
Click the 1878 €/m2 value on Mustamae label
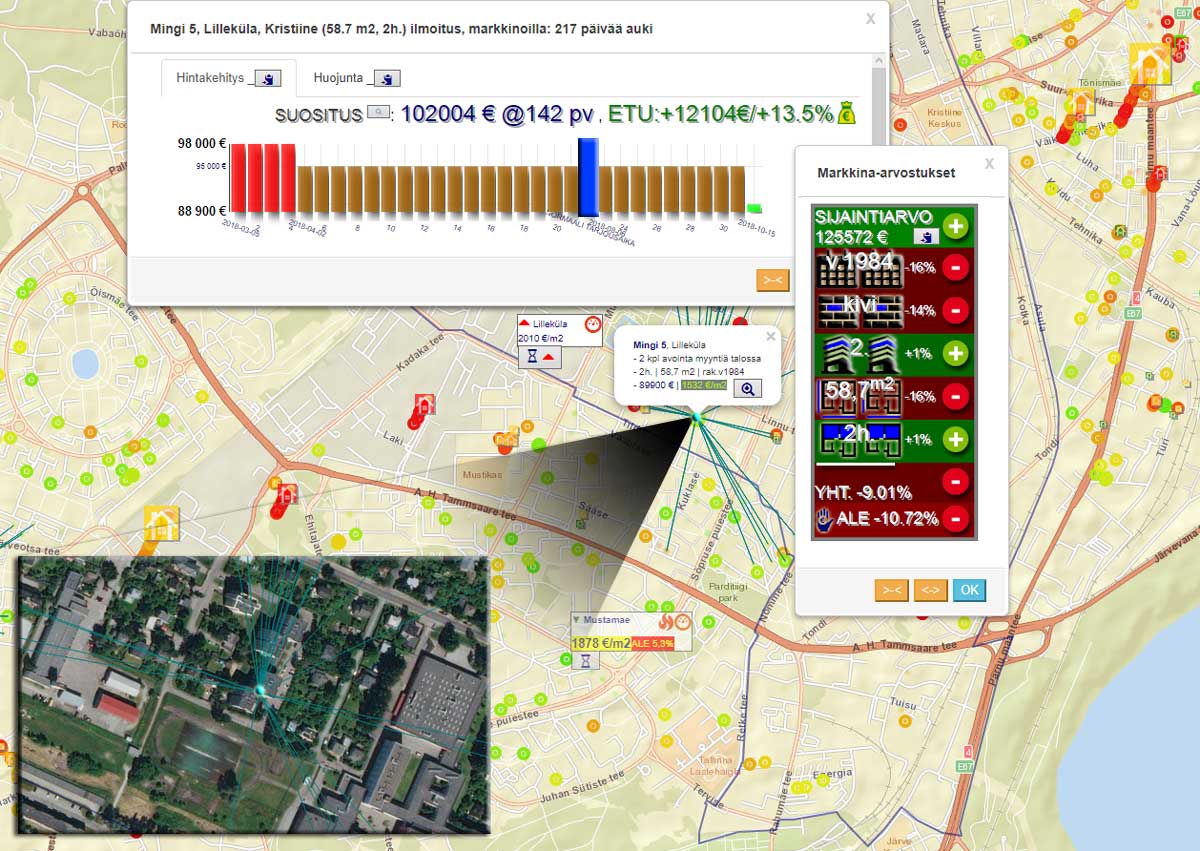tap(601, 642)
